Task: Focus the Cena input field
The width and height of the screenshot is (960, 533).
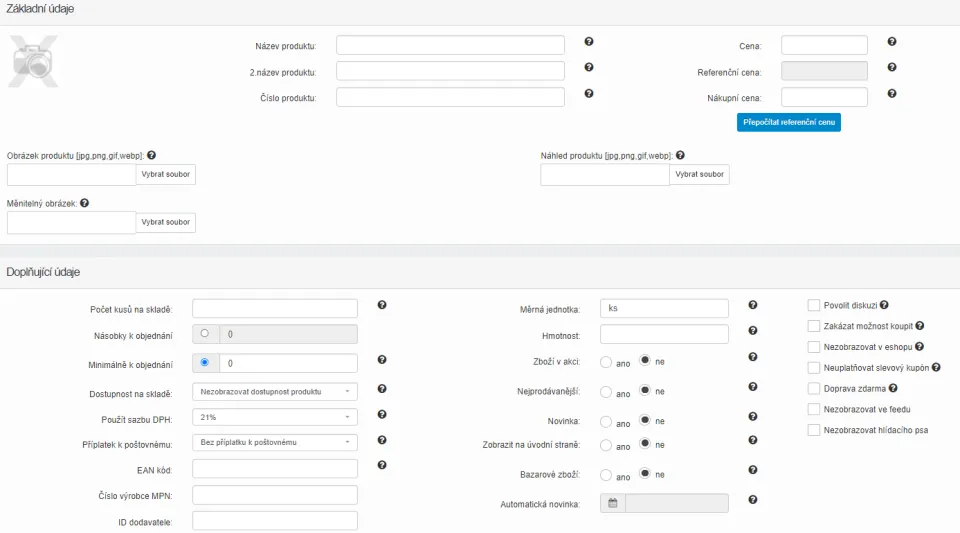Action: coord(824,45)
